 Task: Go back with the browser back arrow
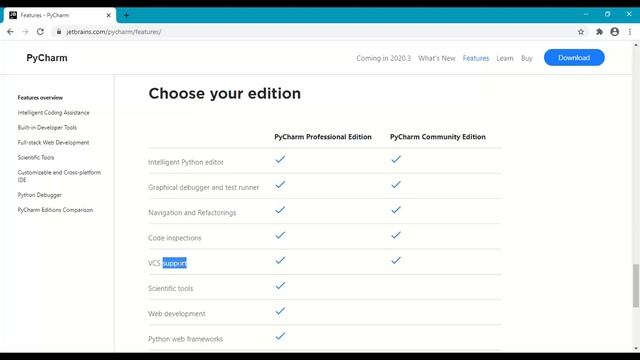pyautogui.click(x=10, y=31)
